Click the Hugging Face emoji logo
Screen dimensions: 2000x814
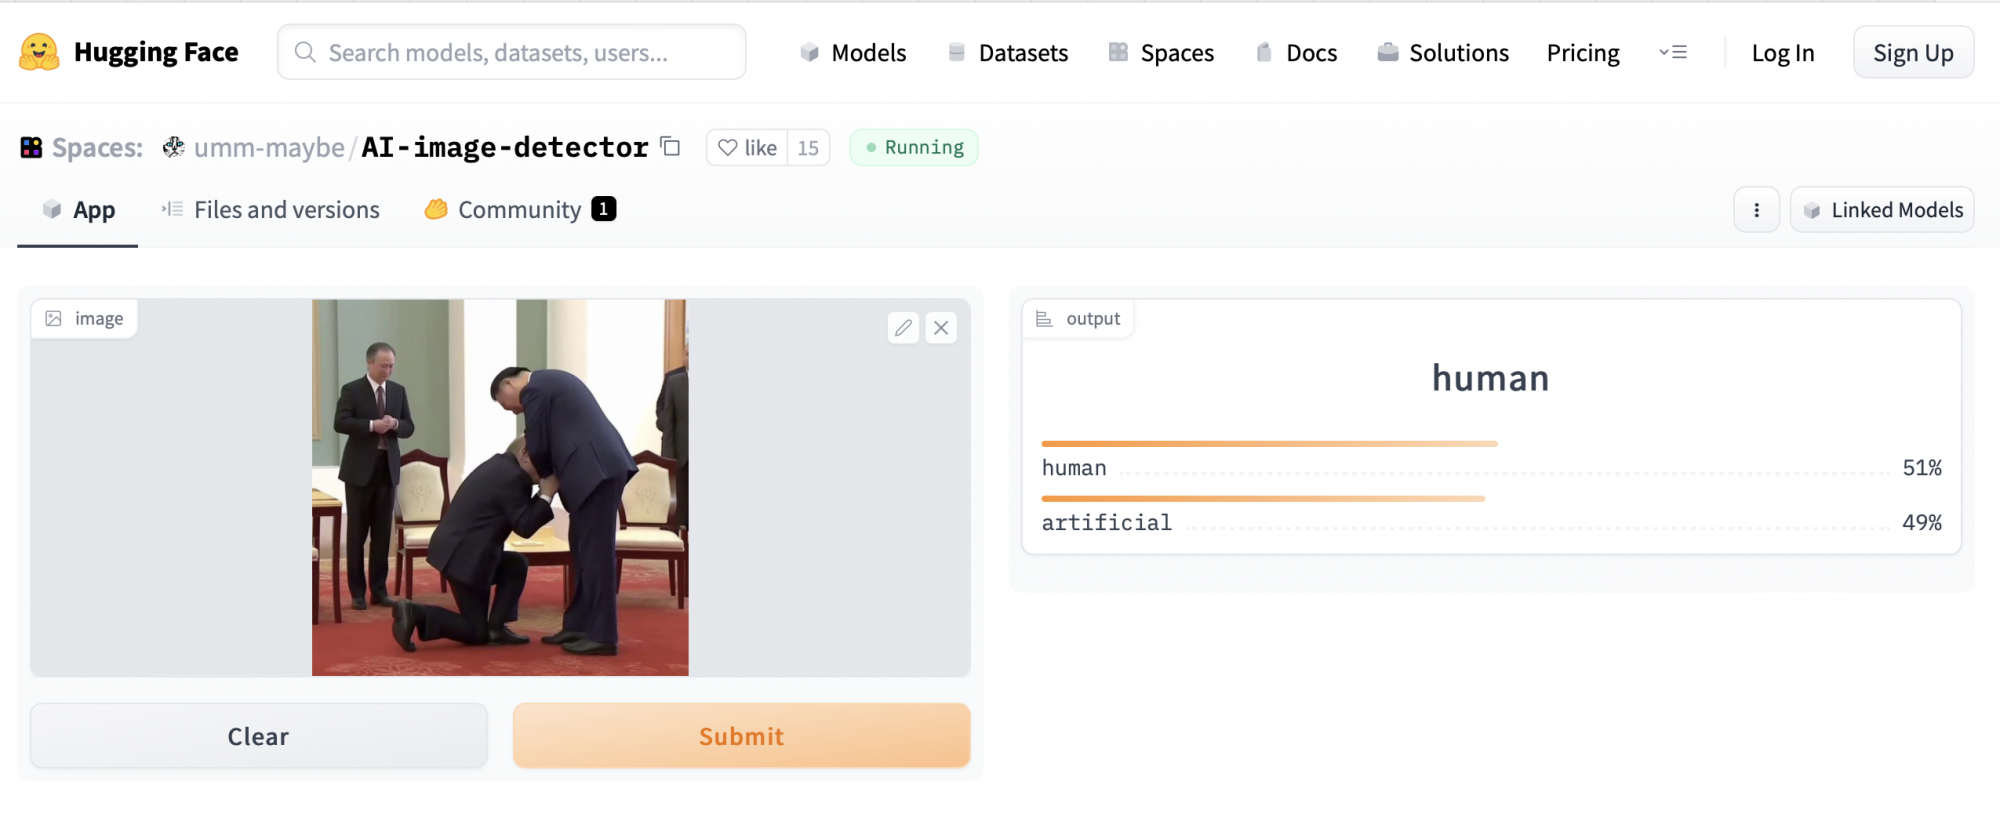pos(39,52)
